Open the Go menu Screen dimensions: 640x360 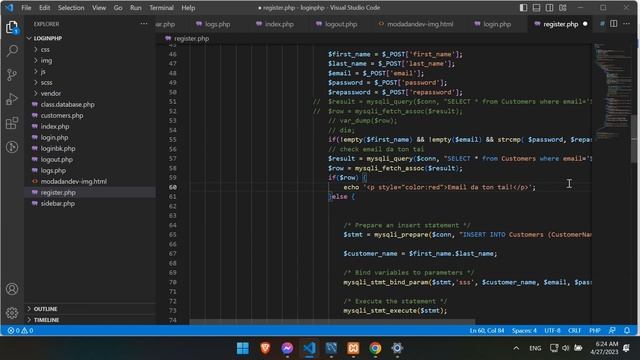point(118,8)
